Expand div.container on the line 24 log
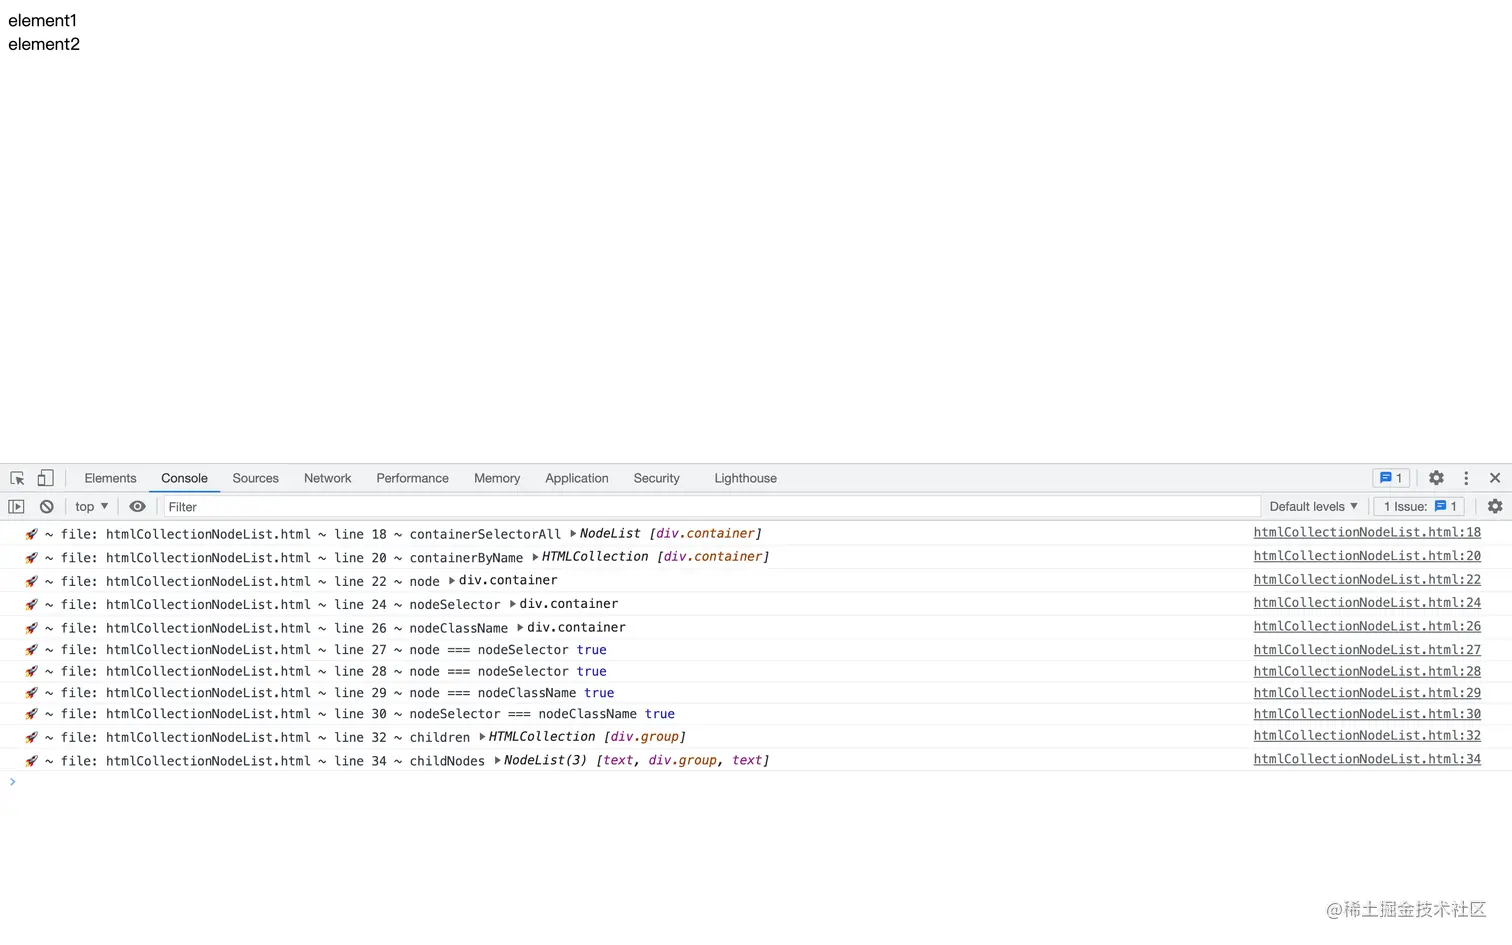This screenshot has width=1512, height=945. pos(513,604)
